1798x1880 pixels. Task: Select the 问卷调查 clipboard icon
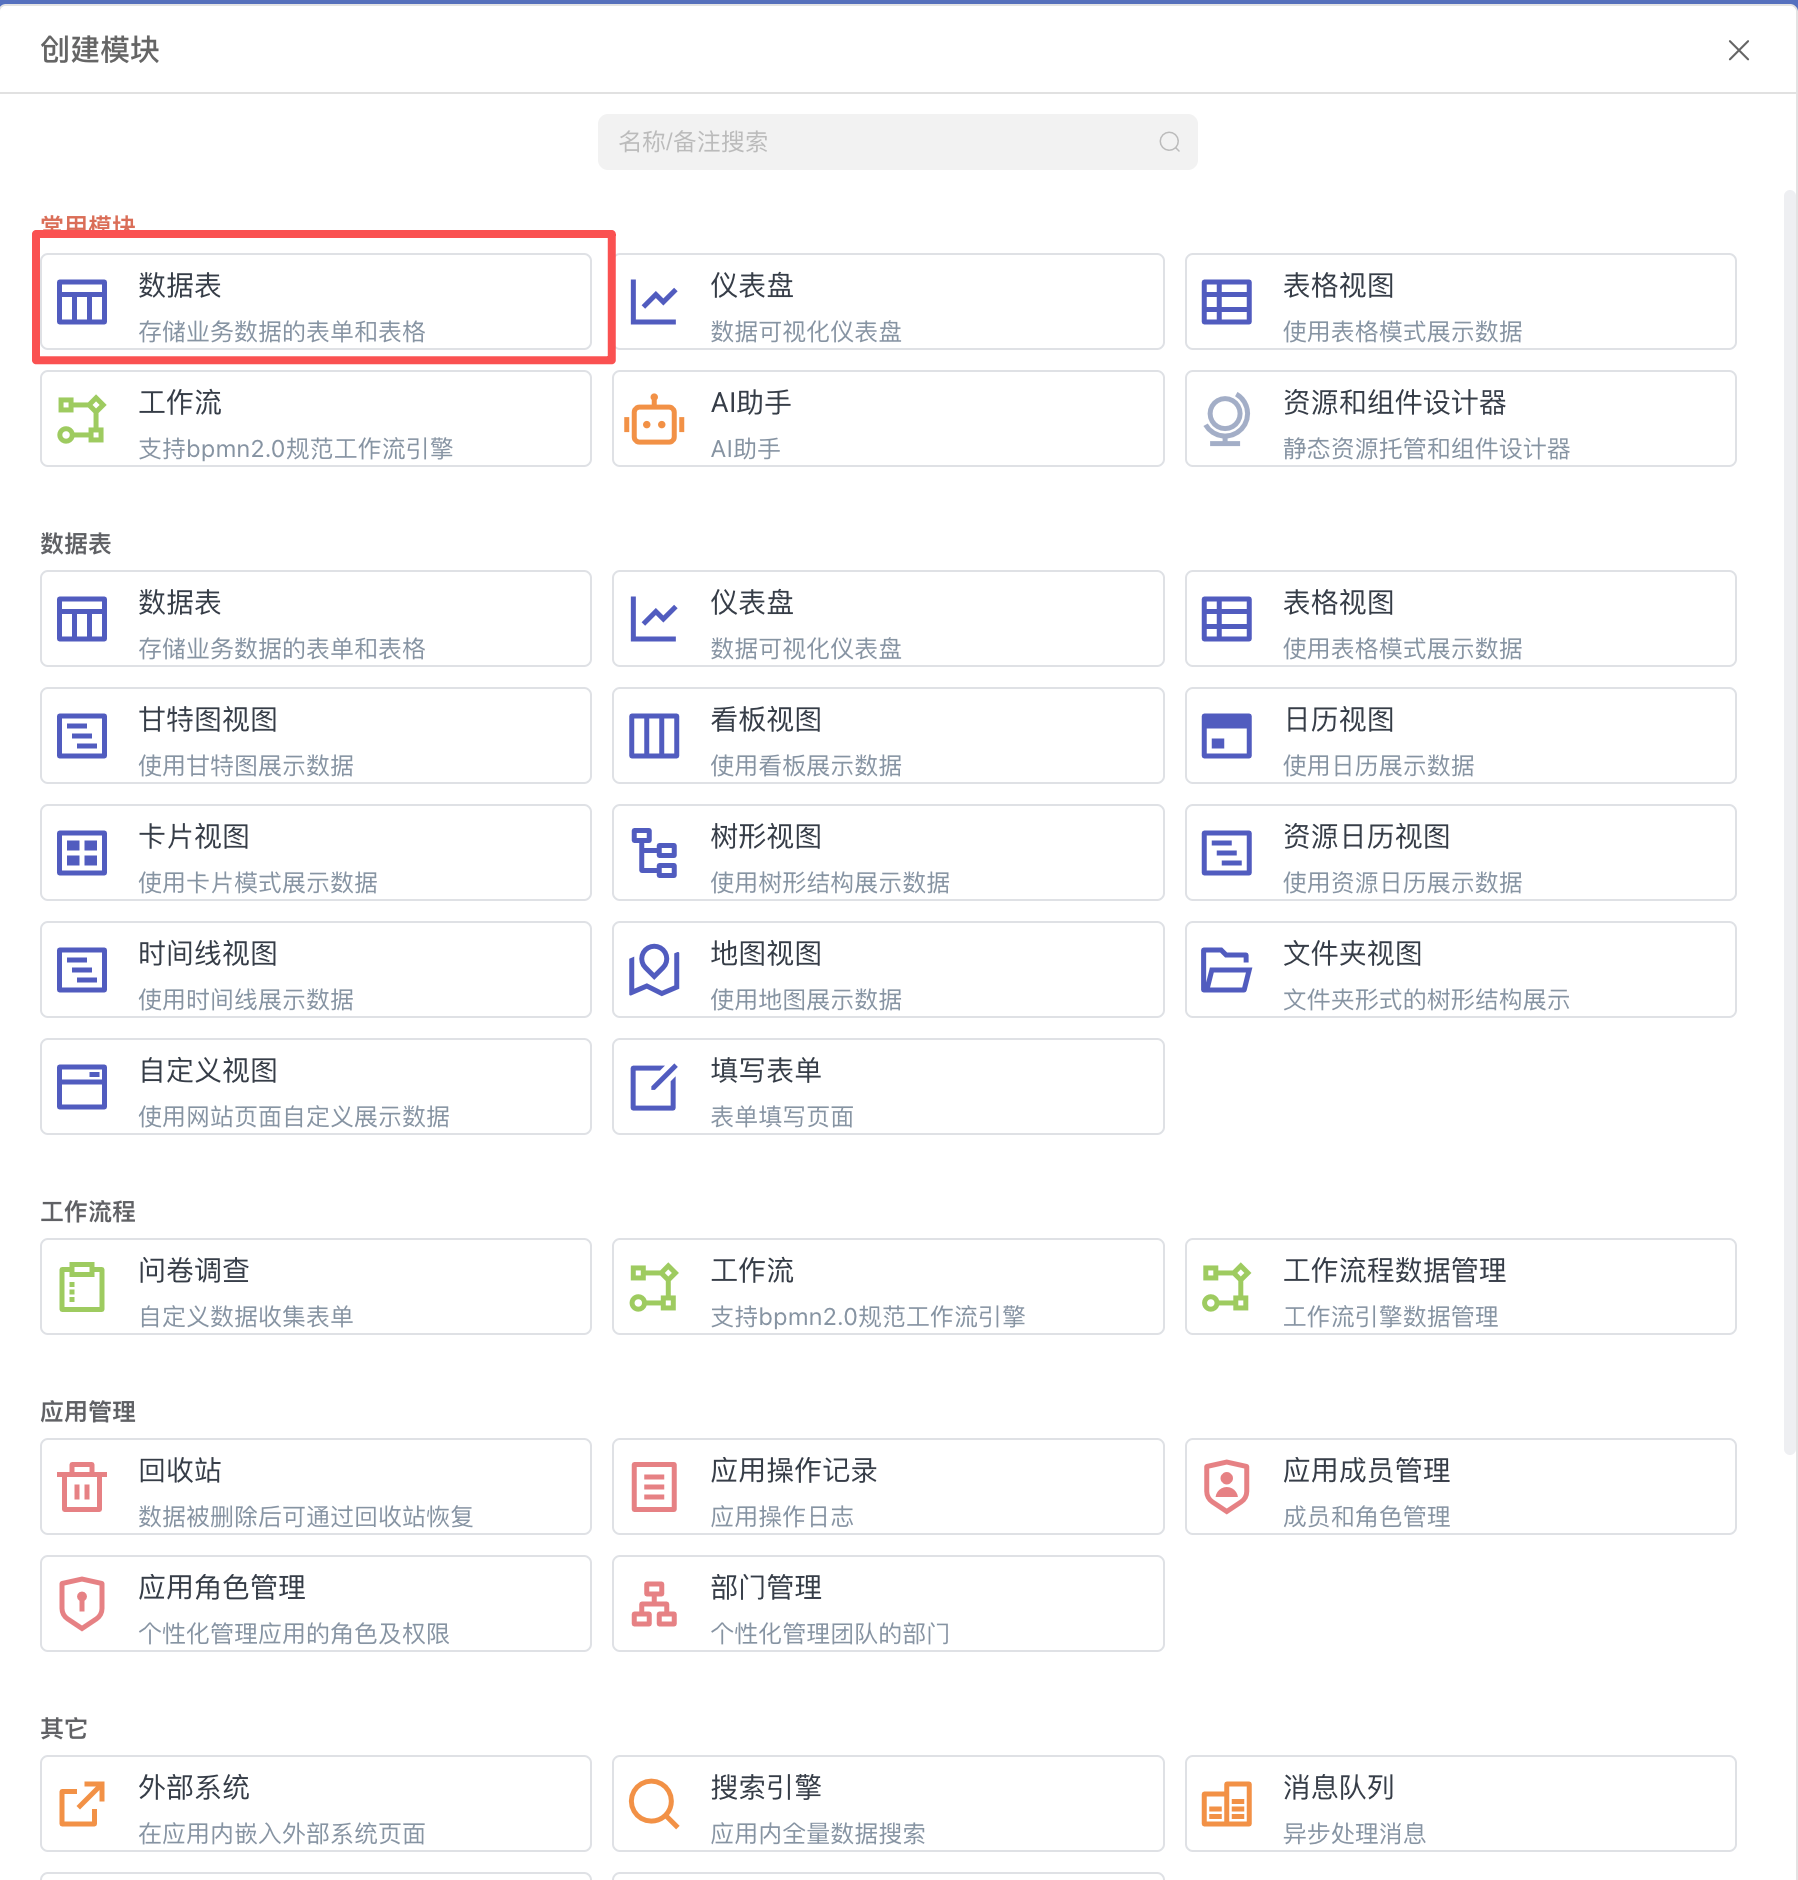tap(82, 1287)
